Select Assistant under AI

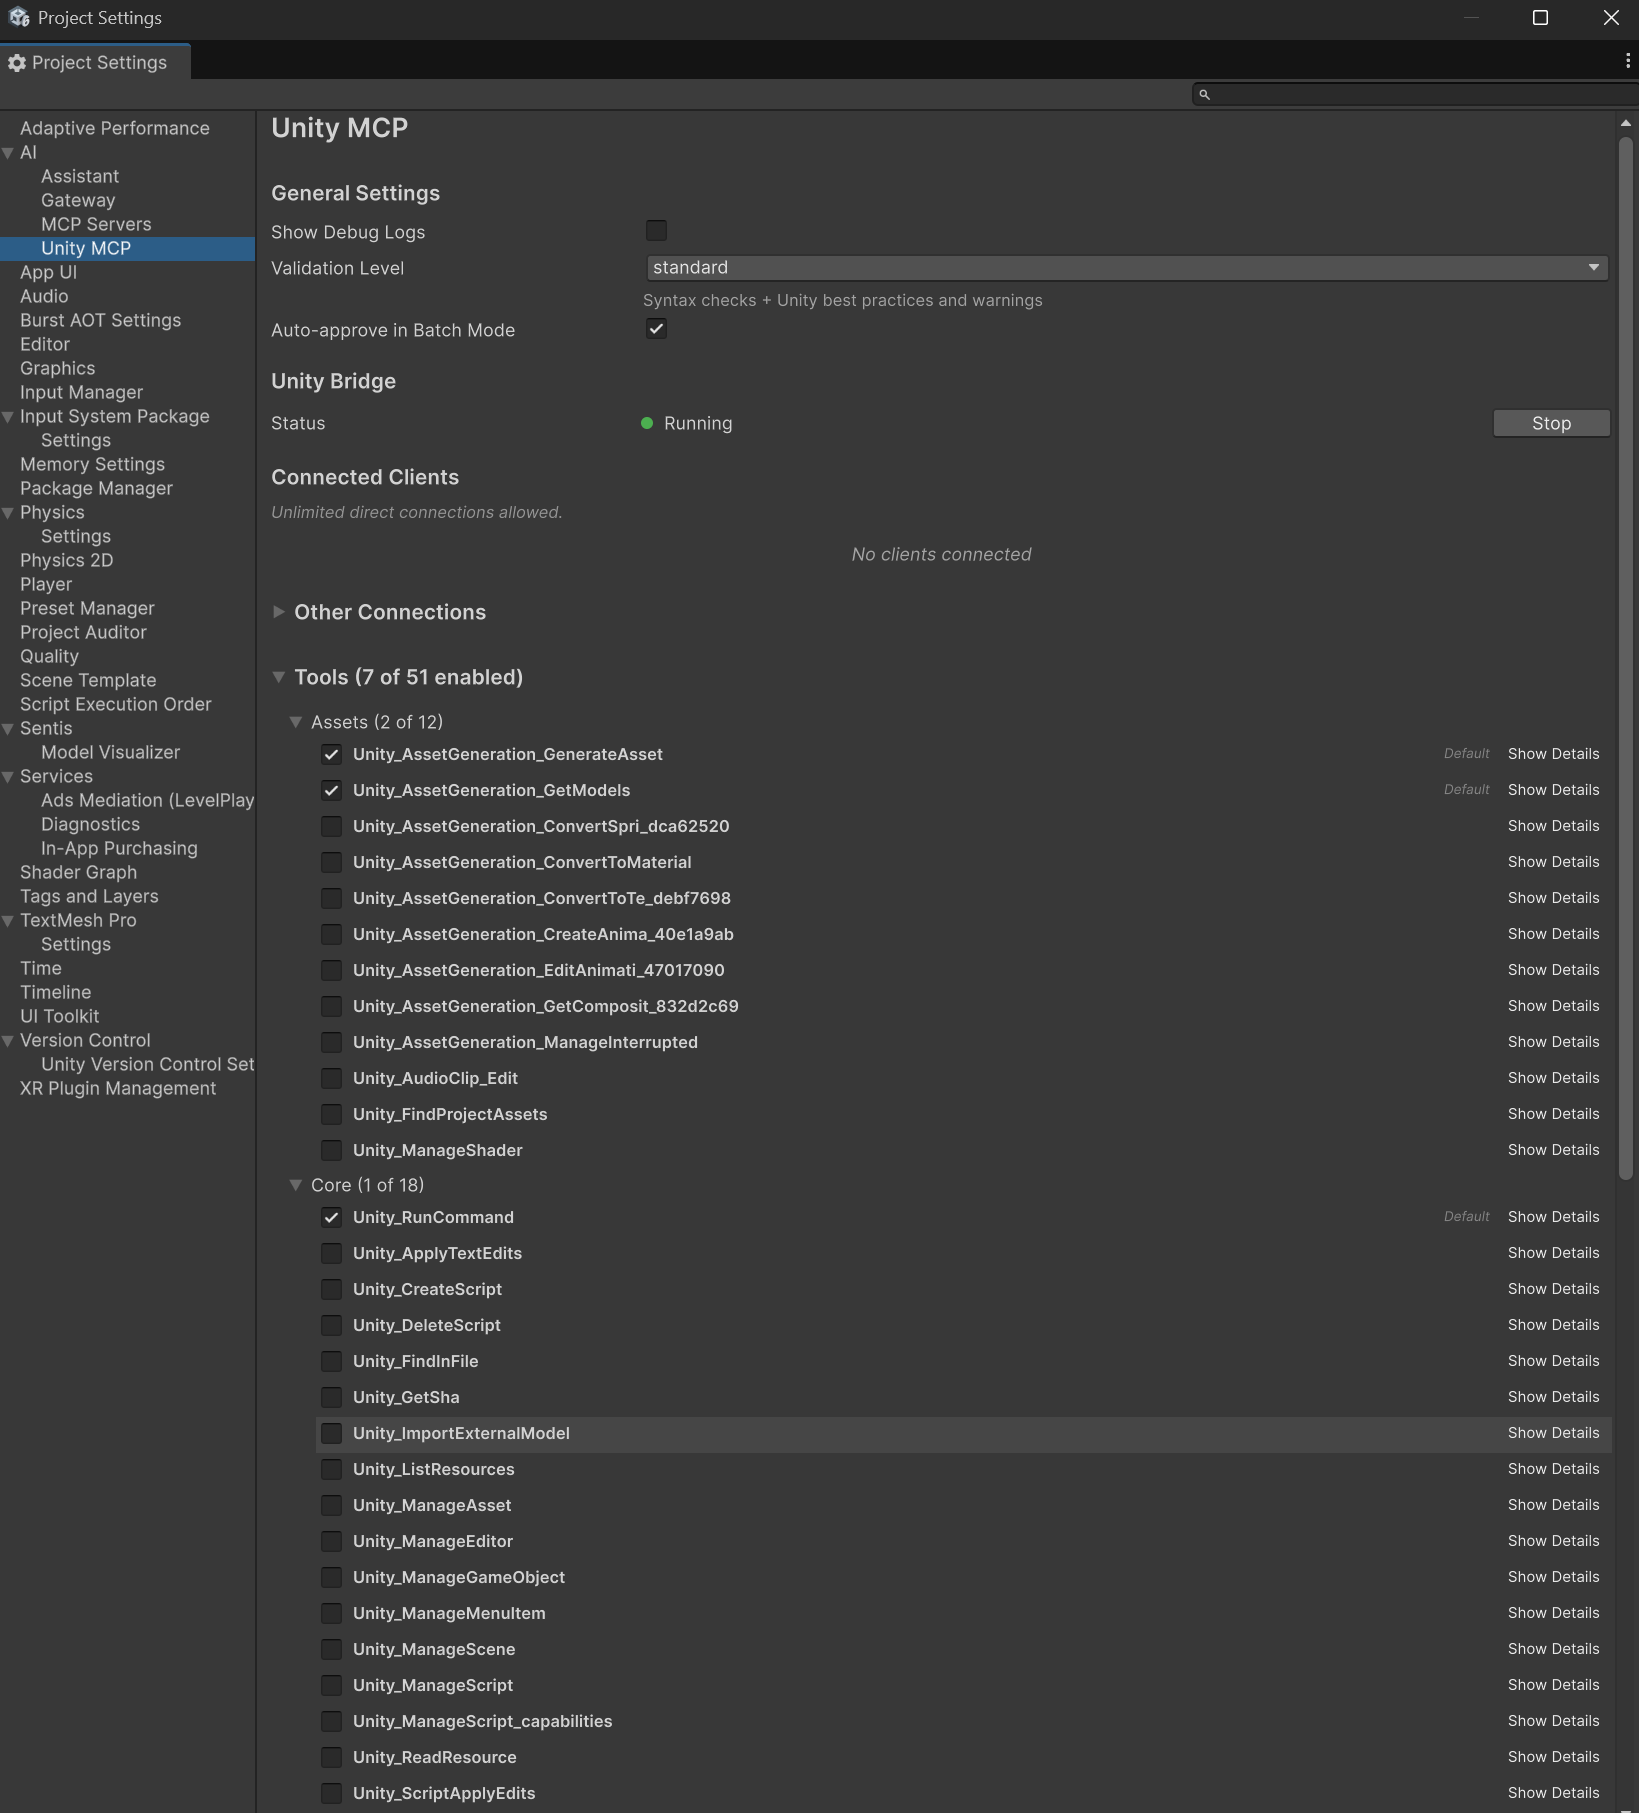(80, 176)
